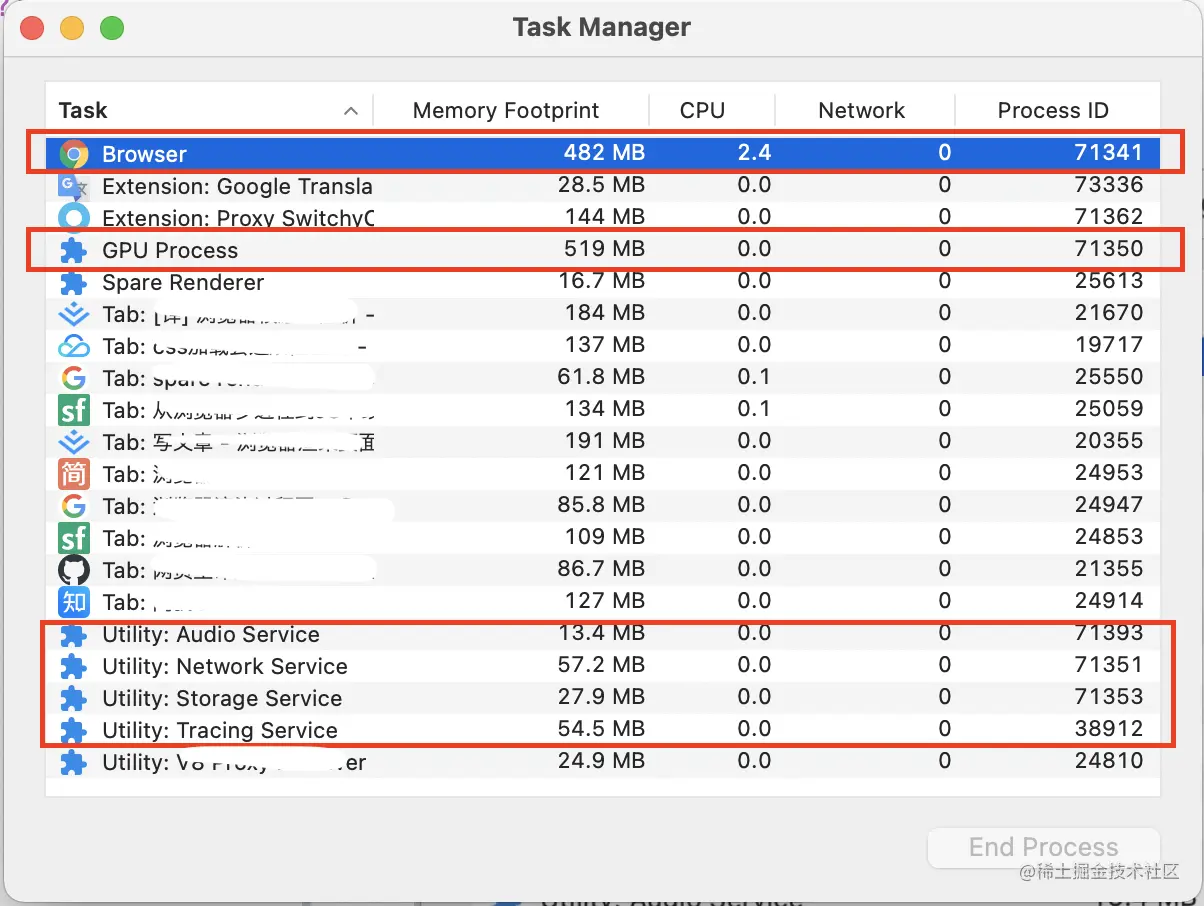Click the Zhihu tab icon
Image resolution: width=1204 pixels, height=906 pixels.
pyautogui.click(x=74, y=602)
